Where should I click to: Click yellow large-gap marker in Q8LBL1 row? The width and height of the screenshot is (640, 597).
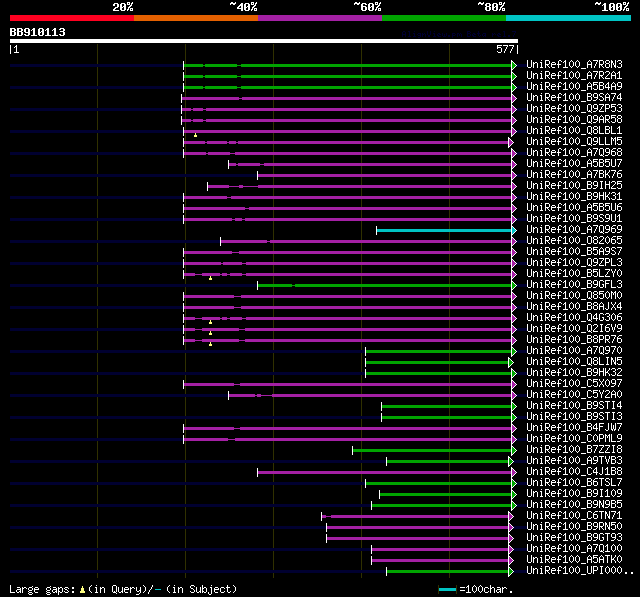click(x=196, y=135)
